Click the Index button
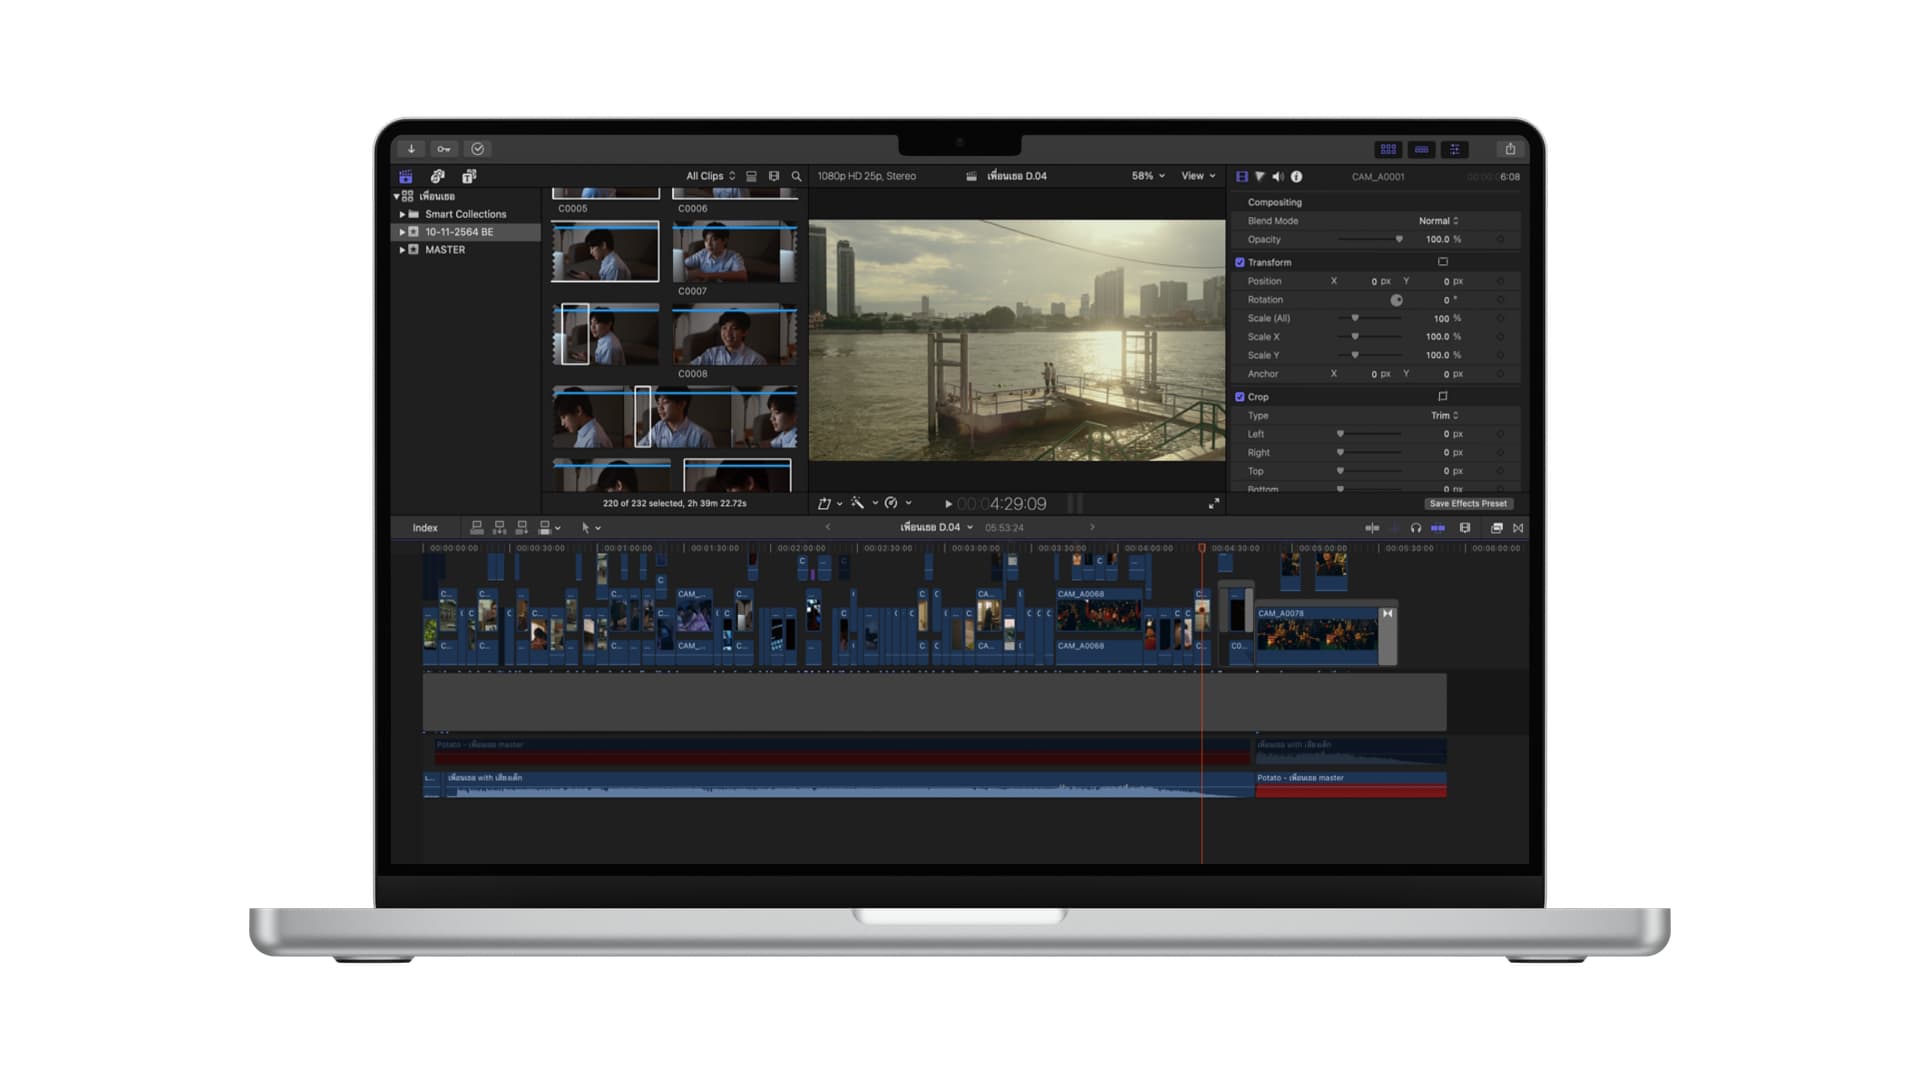Image resolution: width=1920 pixels, height=1080 pixels. tap(425, 528)
